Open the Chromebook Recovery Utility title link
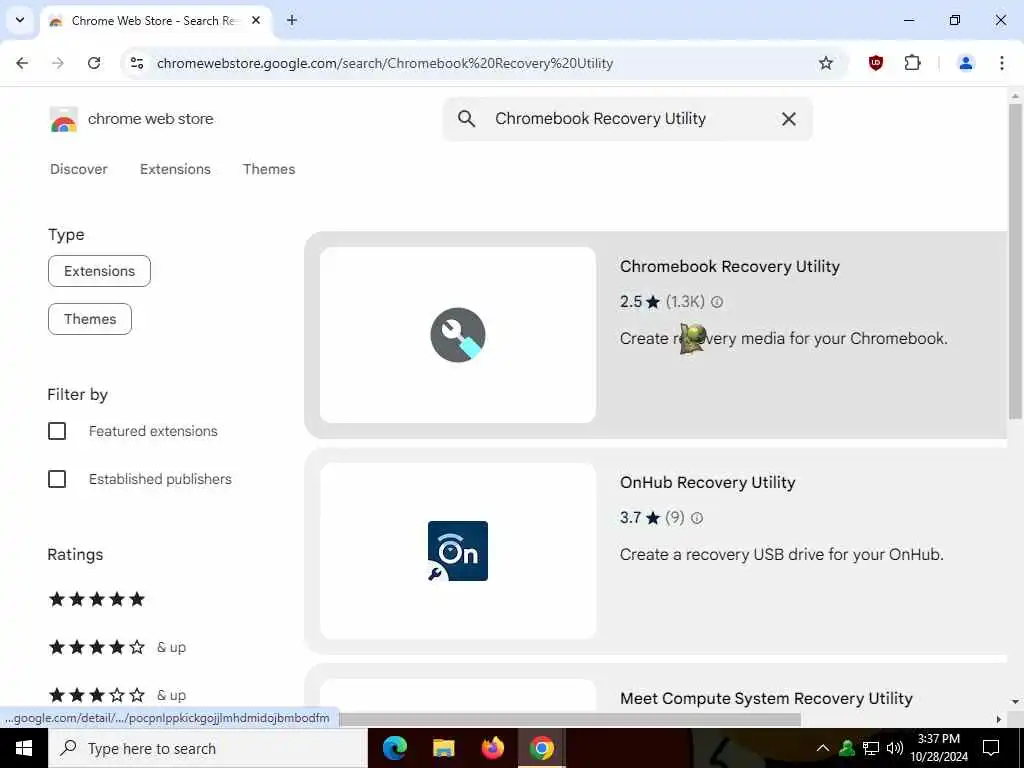 [729, 266]
